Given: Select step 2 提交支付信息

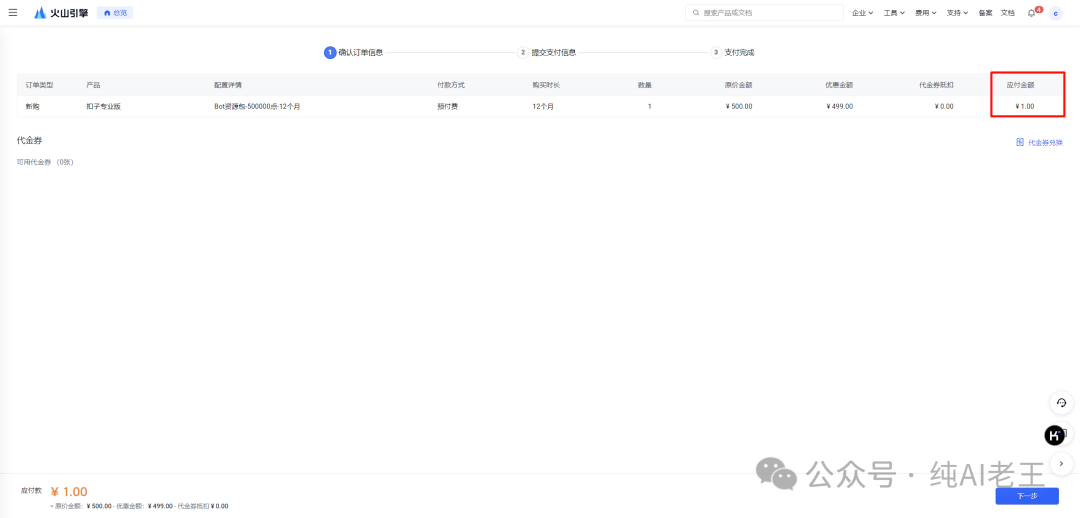Looking at the screenshot, I should [547, 52].
